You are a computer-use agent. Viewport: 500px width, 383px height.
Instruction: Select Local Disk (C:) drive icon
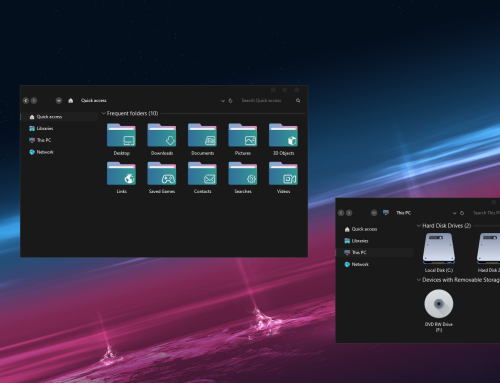tap(439, 249)
